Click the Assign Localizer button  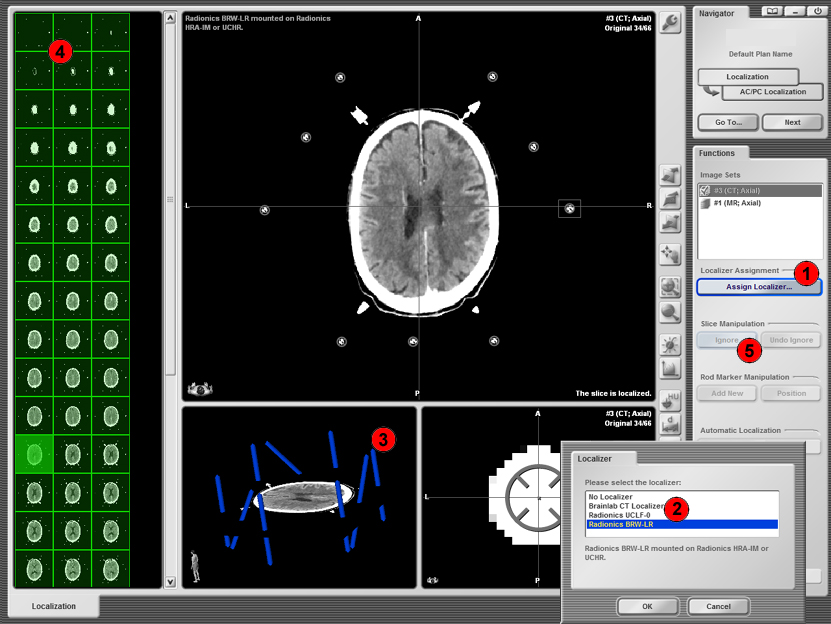coord(758,287)
